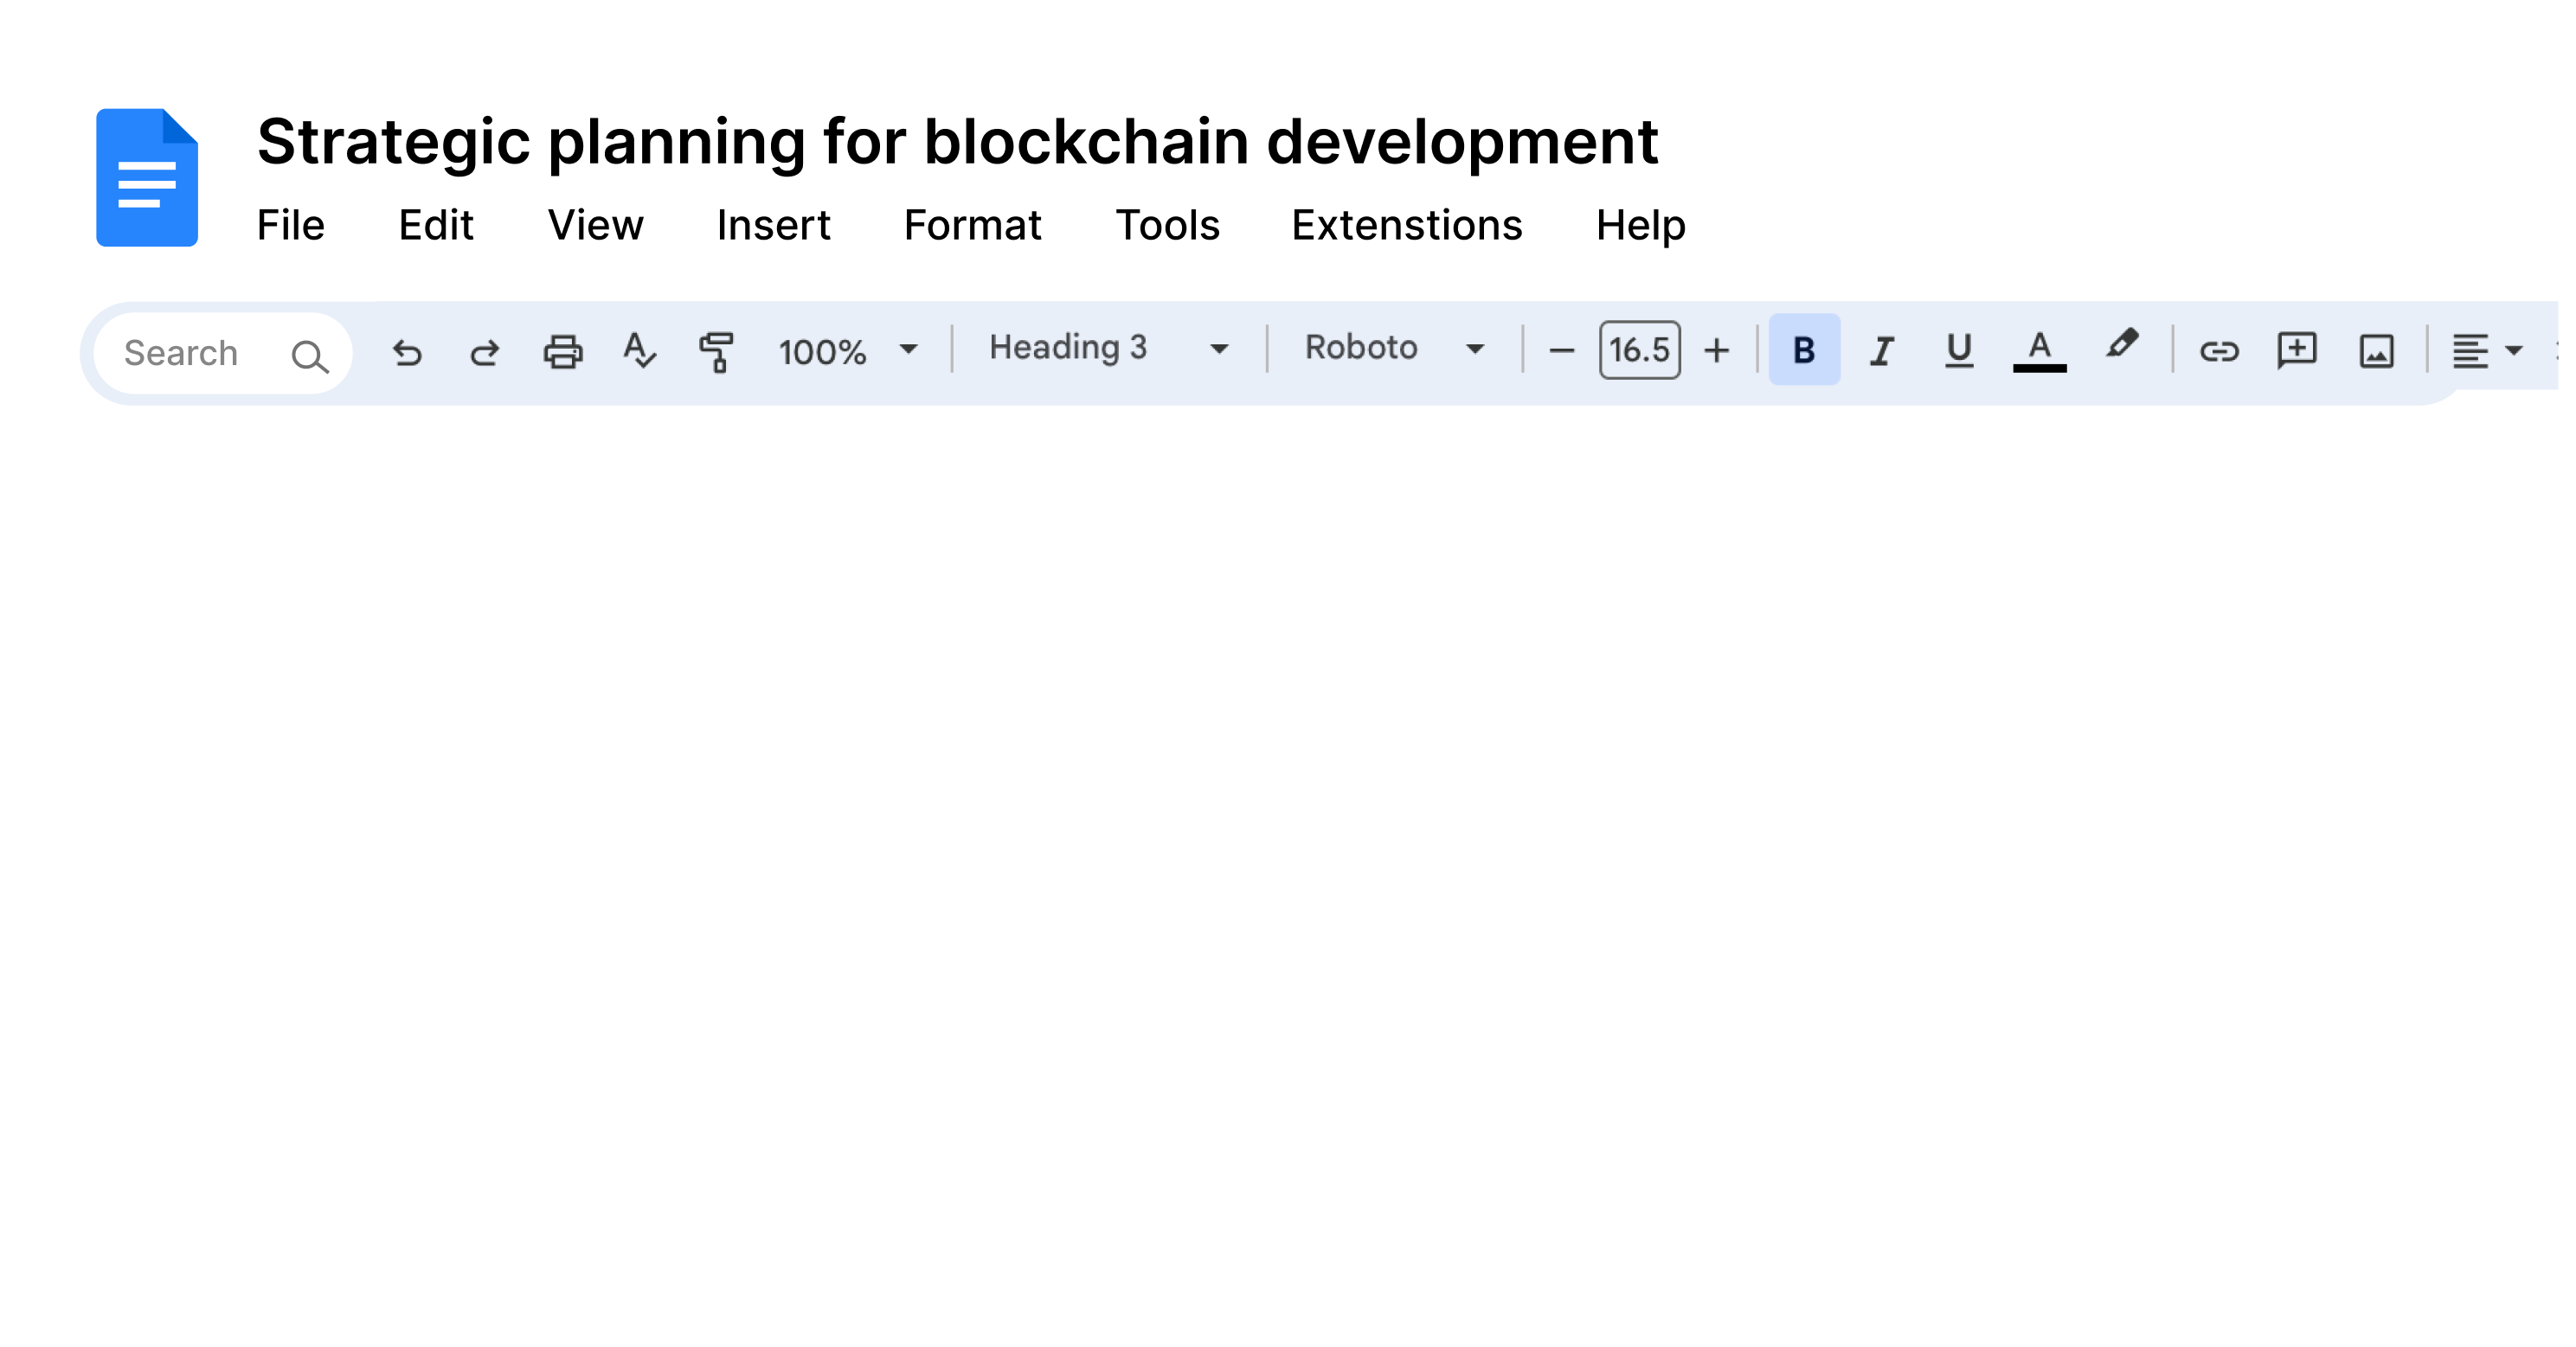
Task: Open the text color picker
Action: click(x=2039, y=351)
